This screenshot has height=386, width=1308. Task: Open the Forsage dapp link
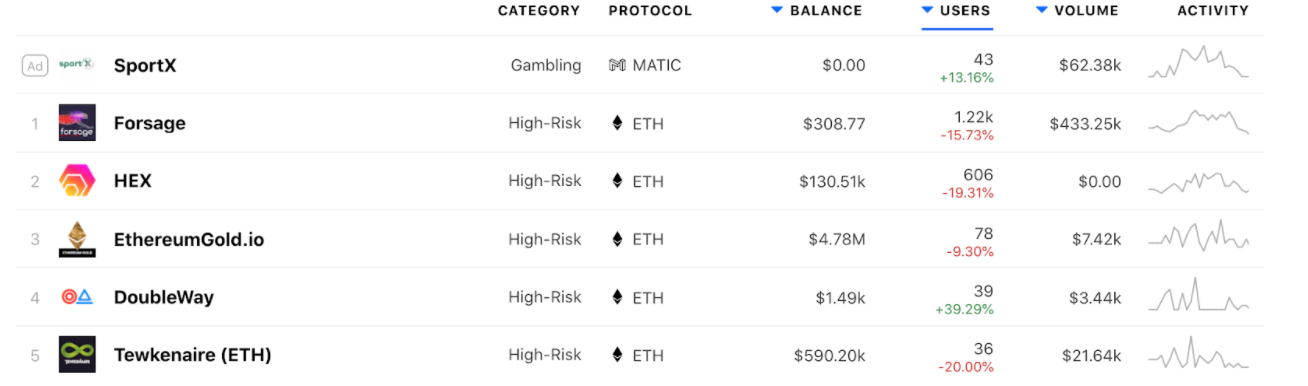[150, 124]
